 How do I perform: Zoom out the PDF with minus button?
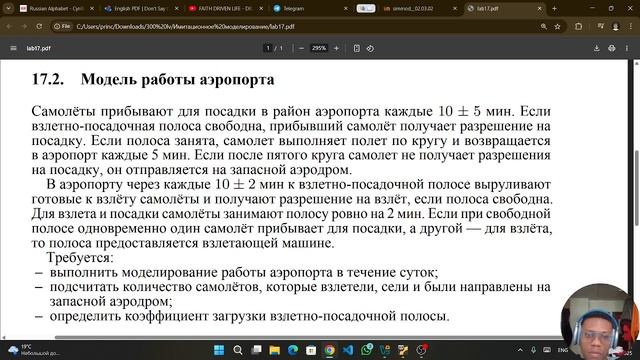pyautogui.click(x=301, y=48)
